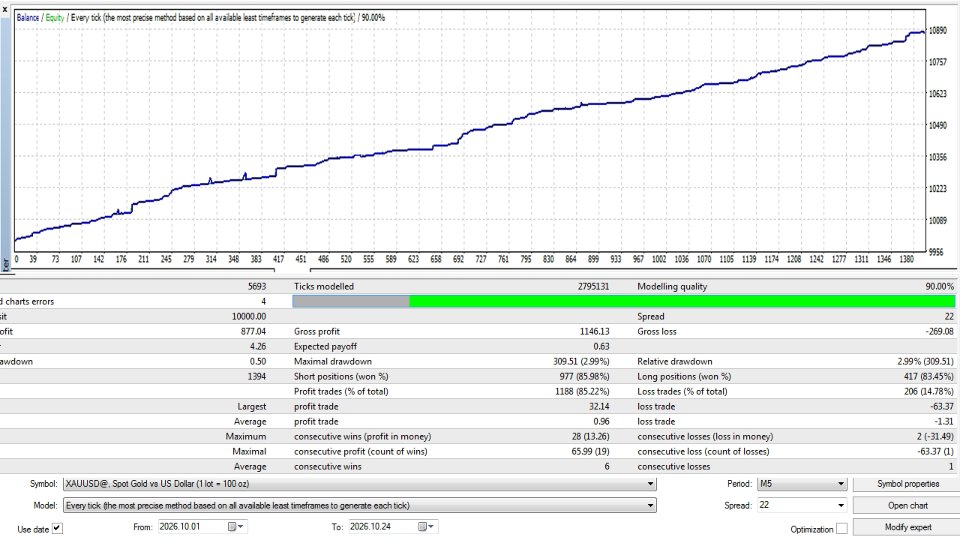The image size is (960, 540).
Task: Click the Expected payoff value 0.63
Action: 601,347
